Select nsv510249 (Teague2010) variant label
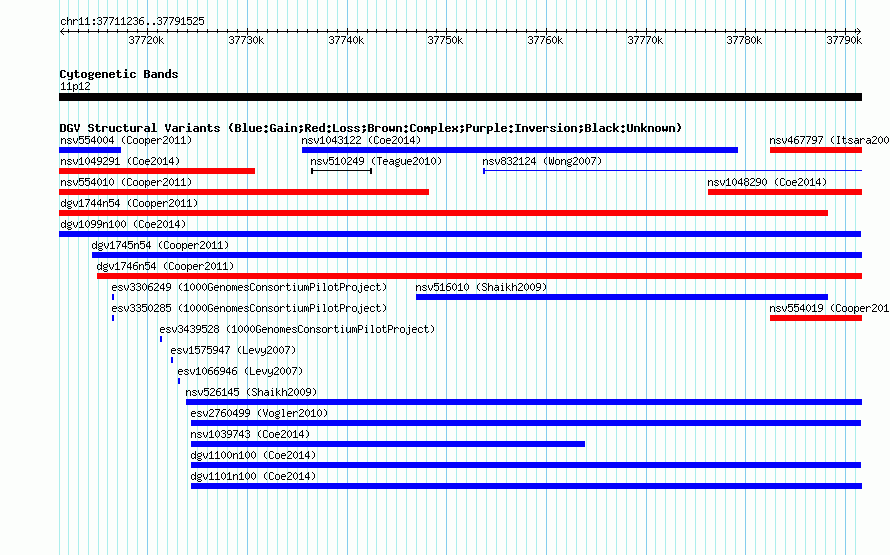890x555 pixels. [376, 161]
